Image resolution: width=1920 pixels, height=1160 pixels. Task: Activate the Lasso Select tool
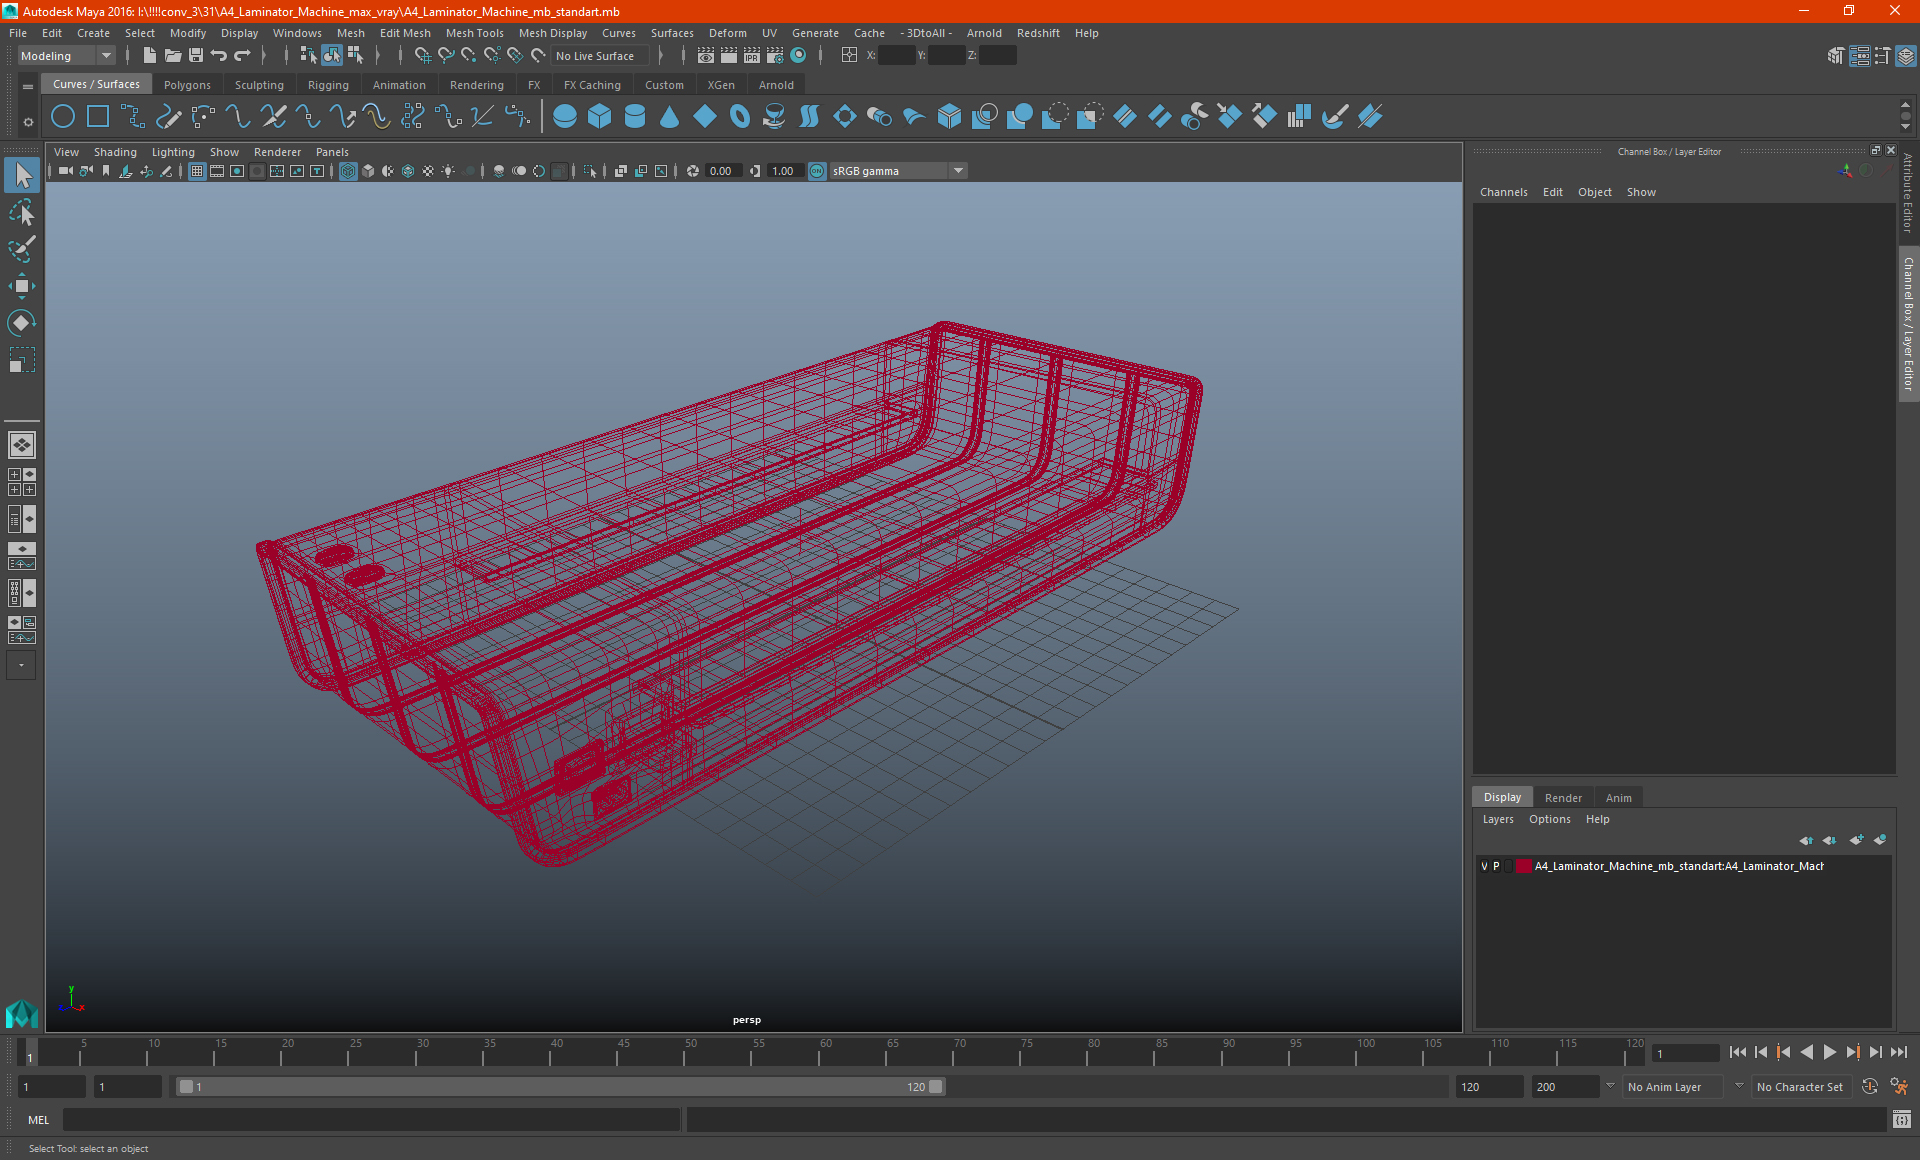(x=22, y=213)
